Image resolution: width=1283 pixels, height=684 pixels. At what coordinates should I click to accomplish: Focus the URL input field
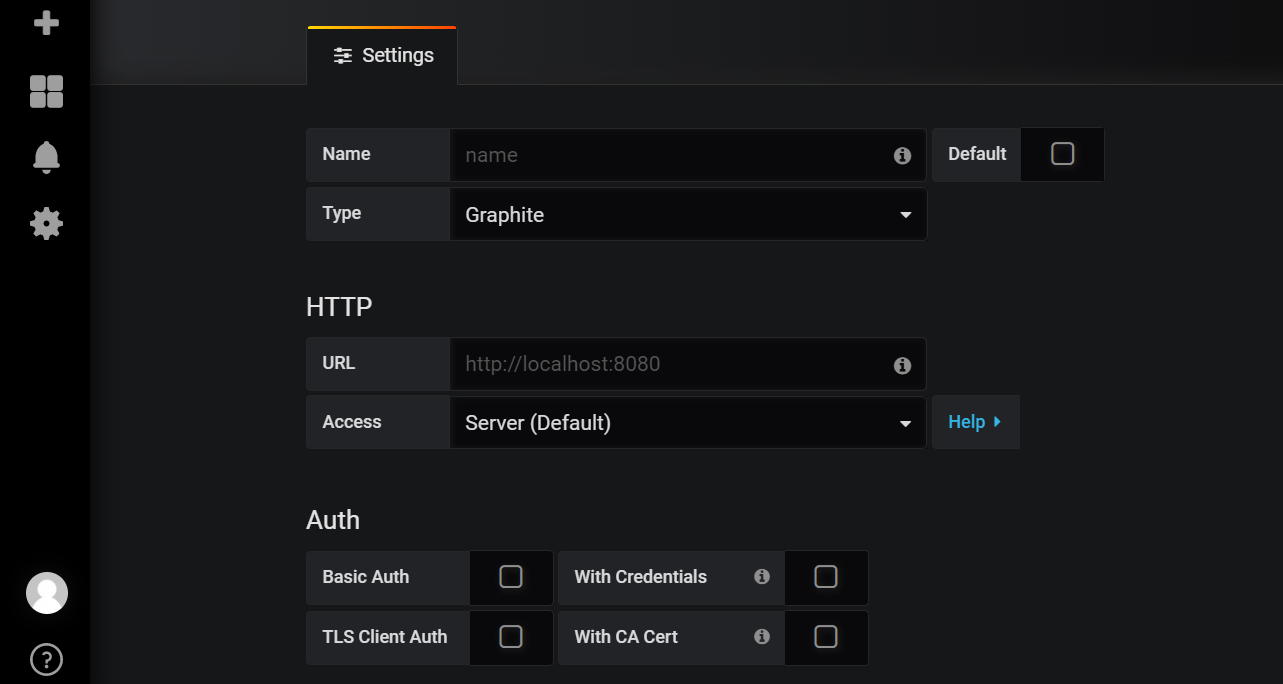(x=688, y=364)
